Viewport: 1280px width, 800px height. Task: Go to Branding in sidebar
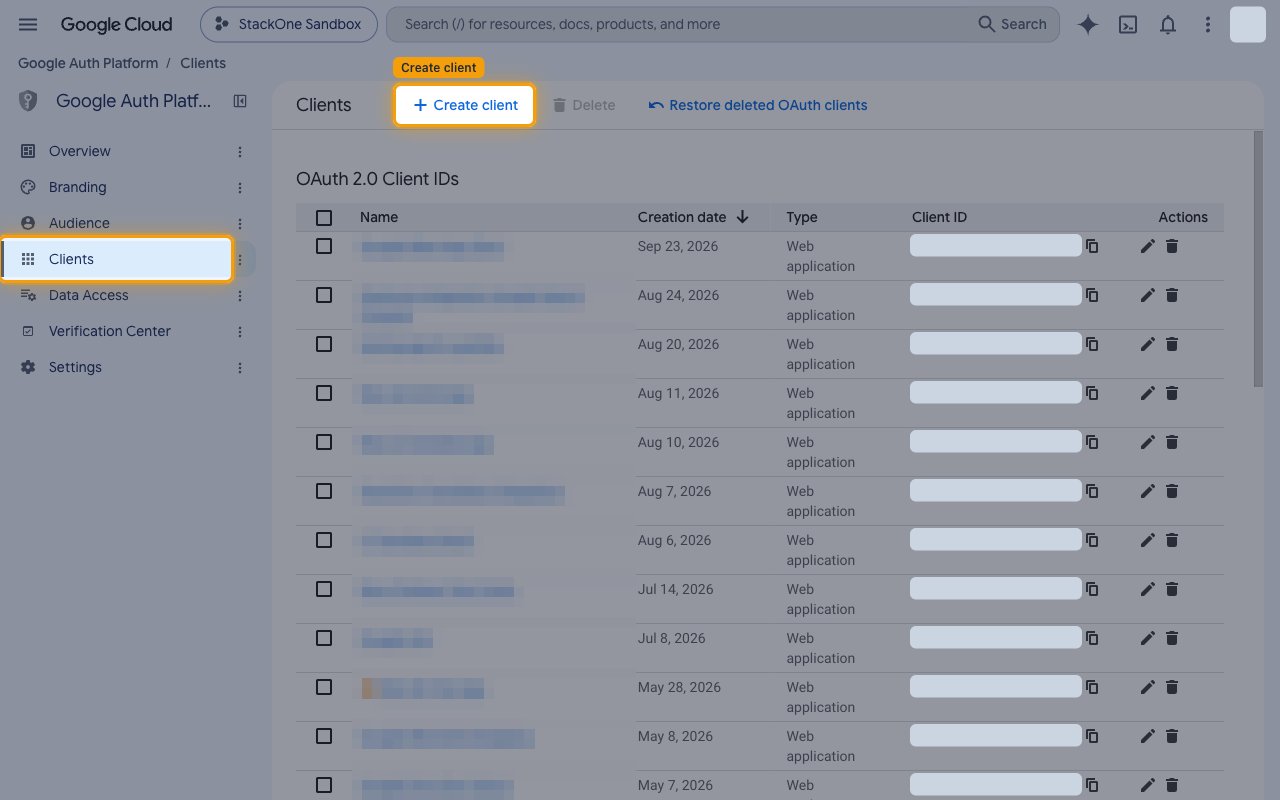[78, 187]
